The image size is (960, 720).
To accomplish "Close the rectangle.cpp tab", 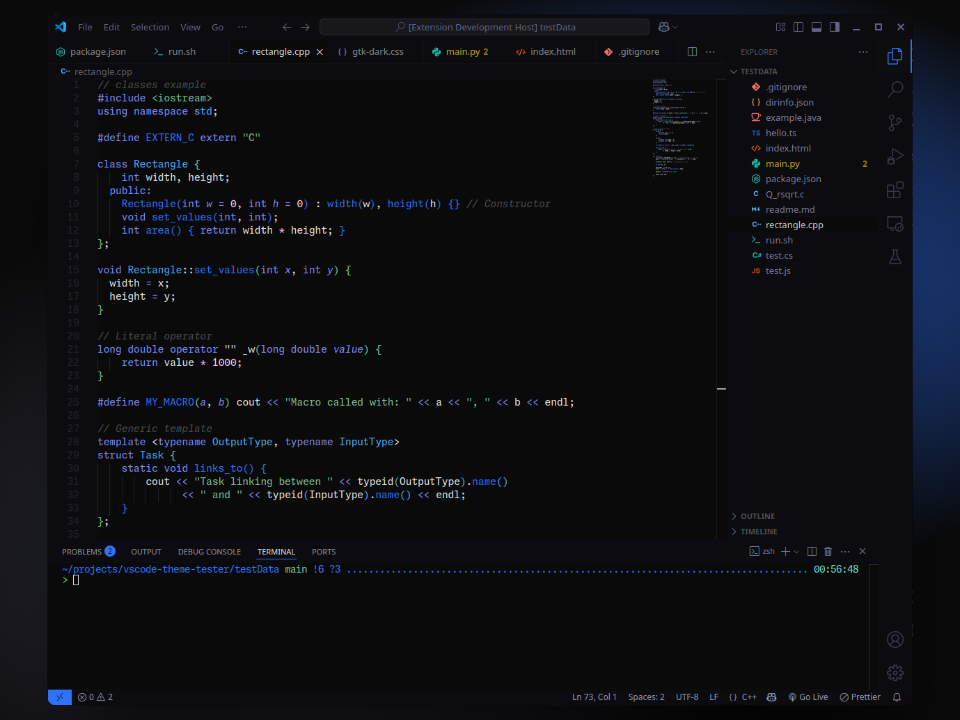I will 320,52.
